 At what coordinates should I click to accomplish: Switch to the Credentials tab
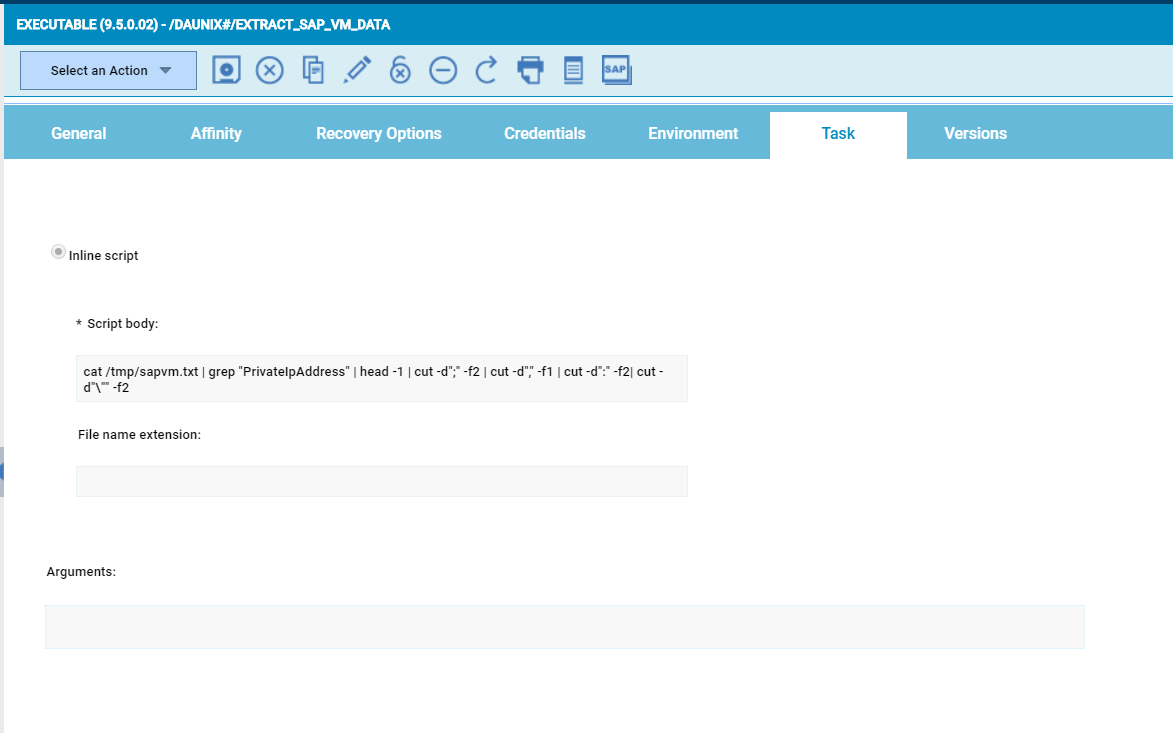coord(545,134)
